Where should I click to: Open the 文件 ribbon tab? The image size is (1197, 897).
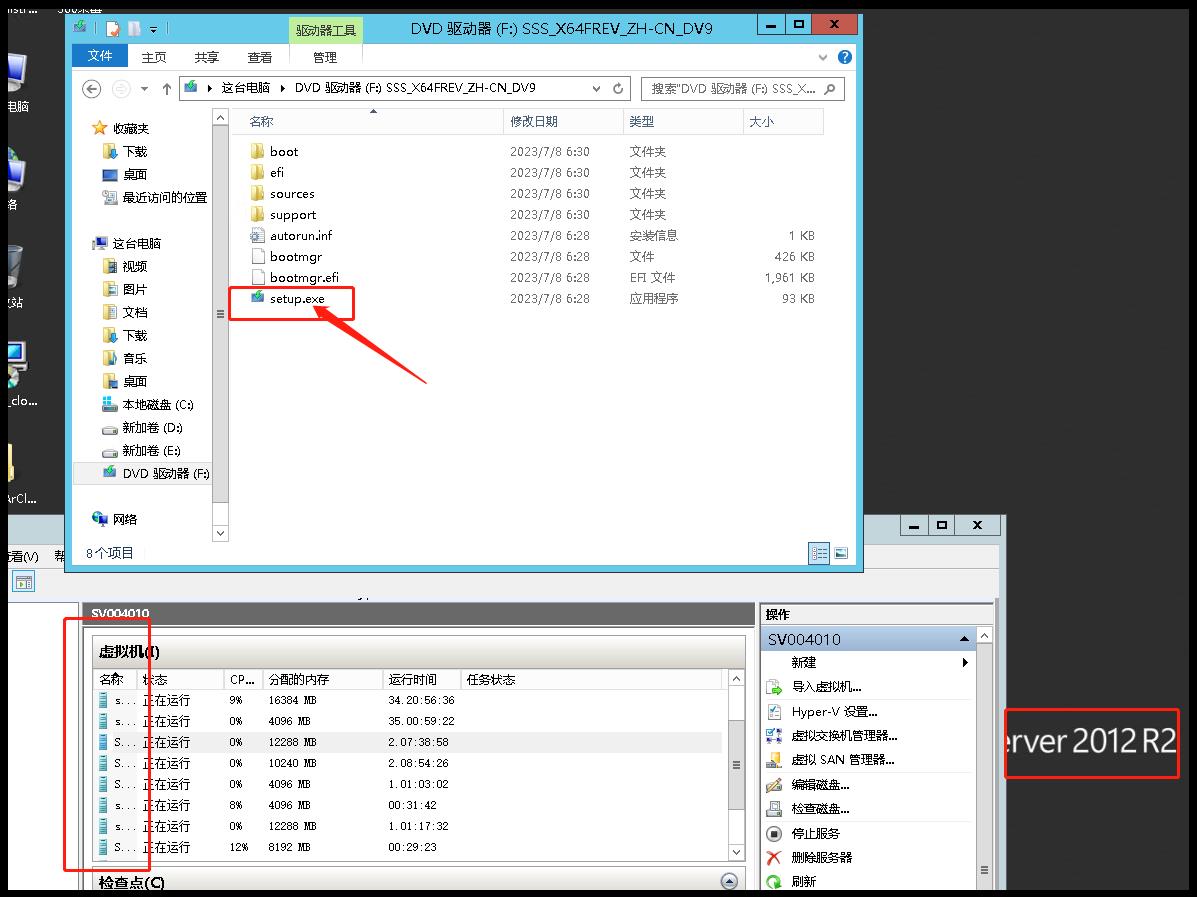coord(99,56)
